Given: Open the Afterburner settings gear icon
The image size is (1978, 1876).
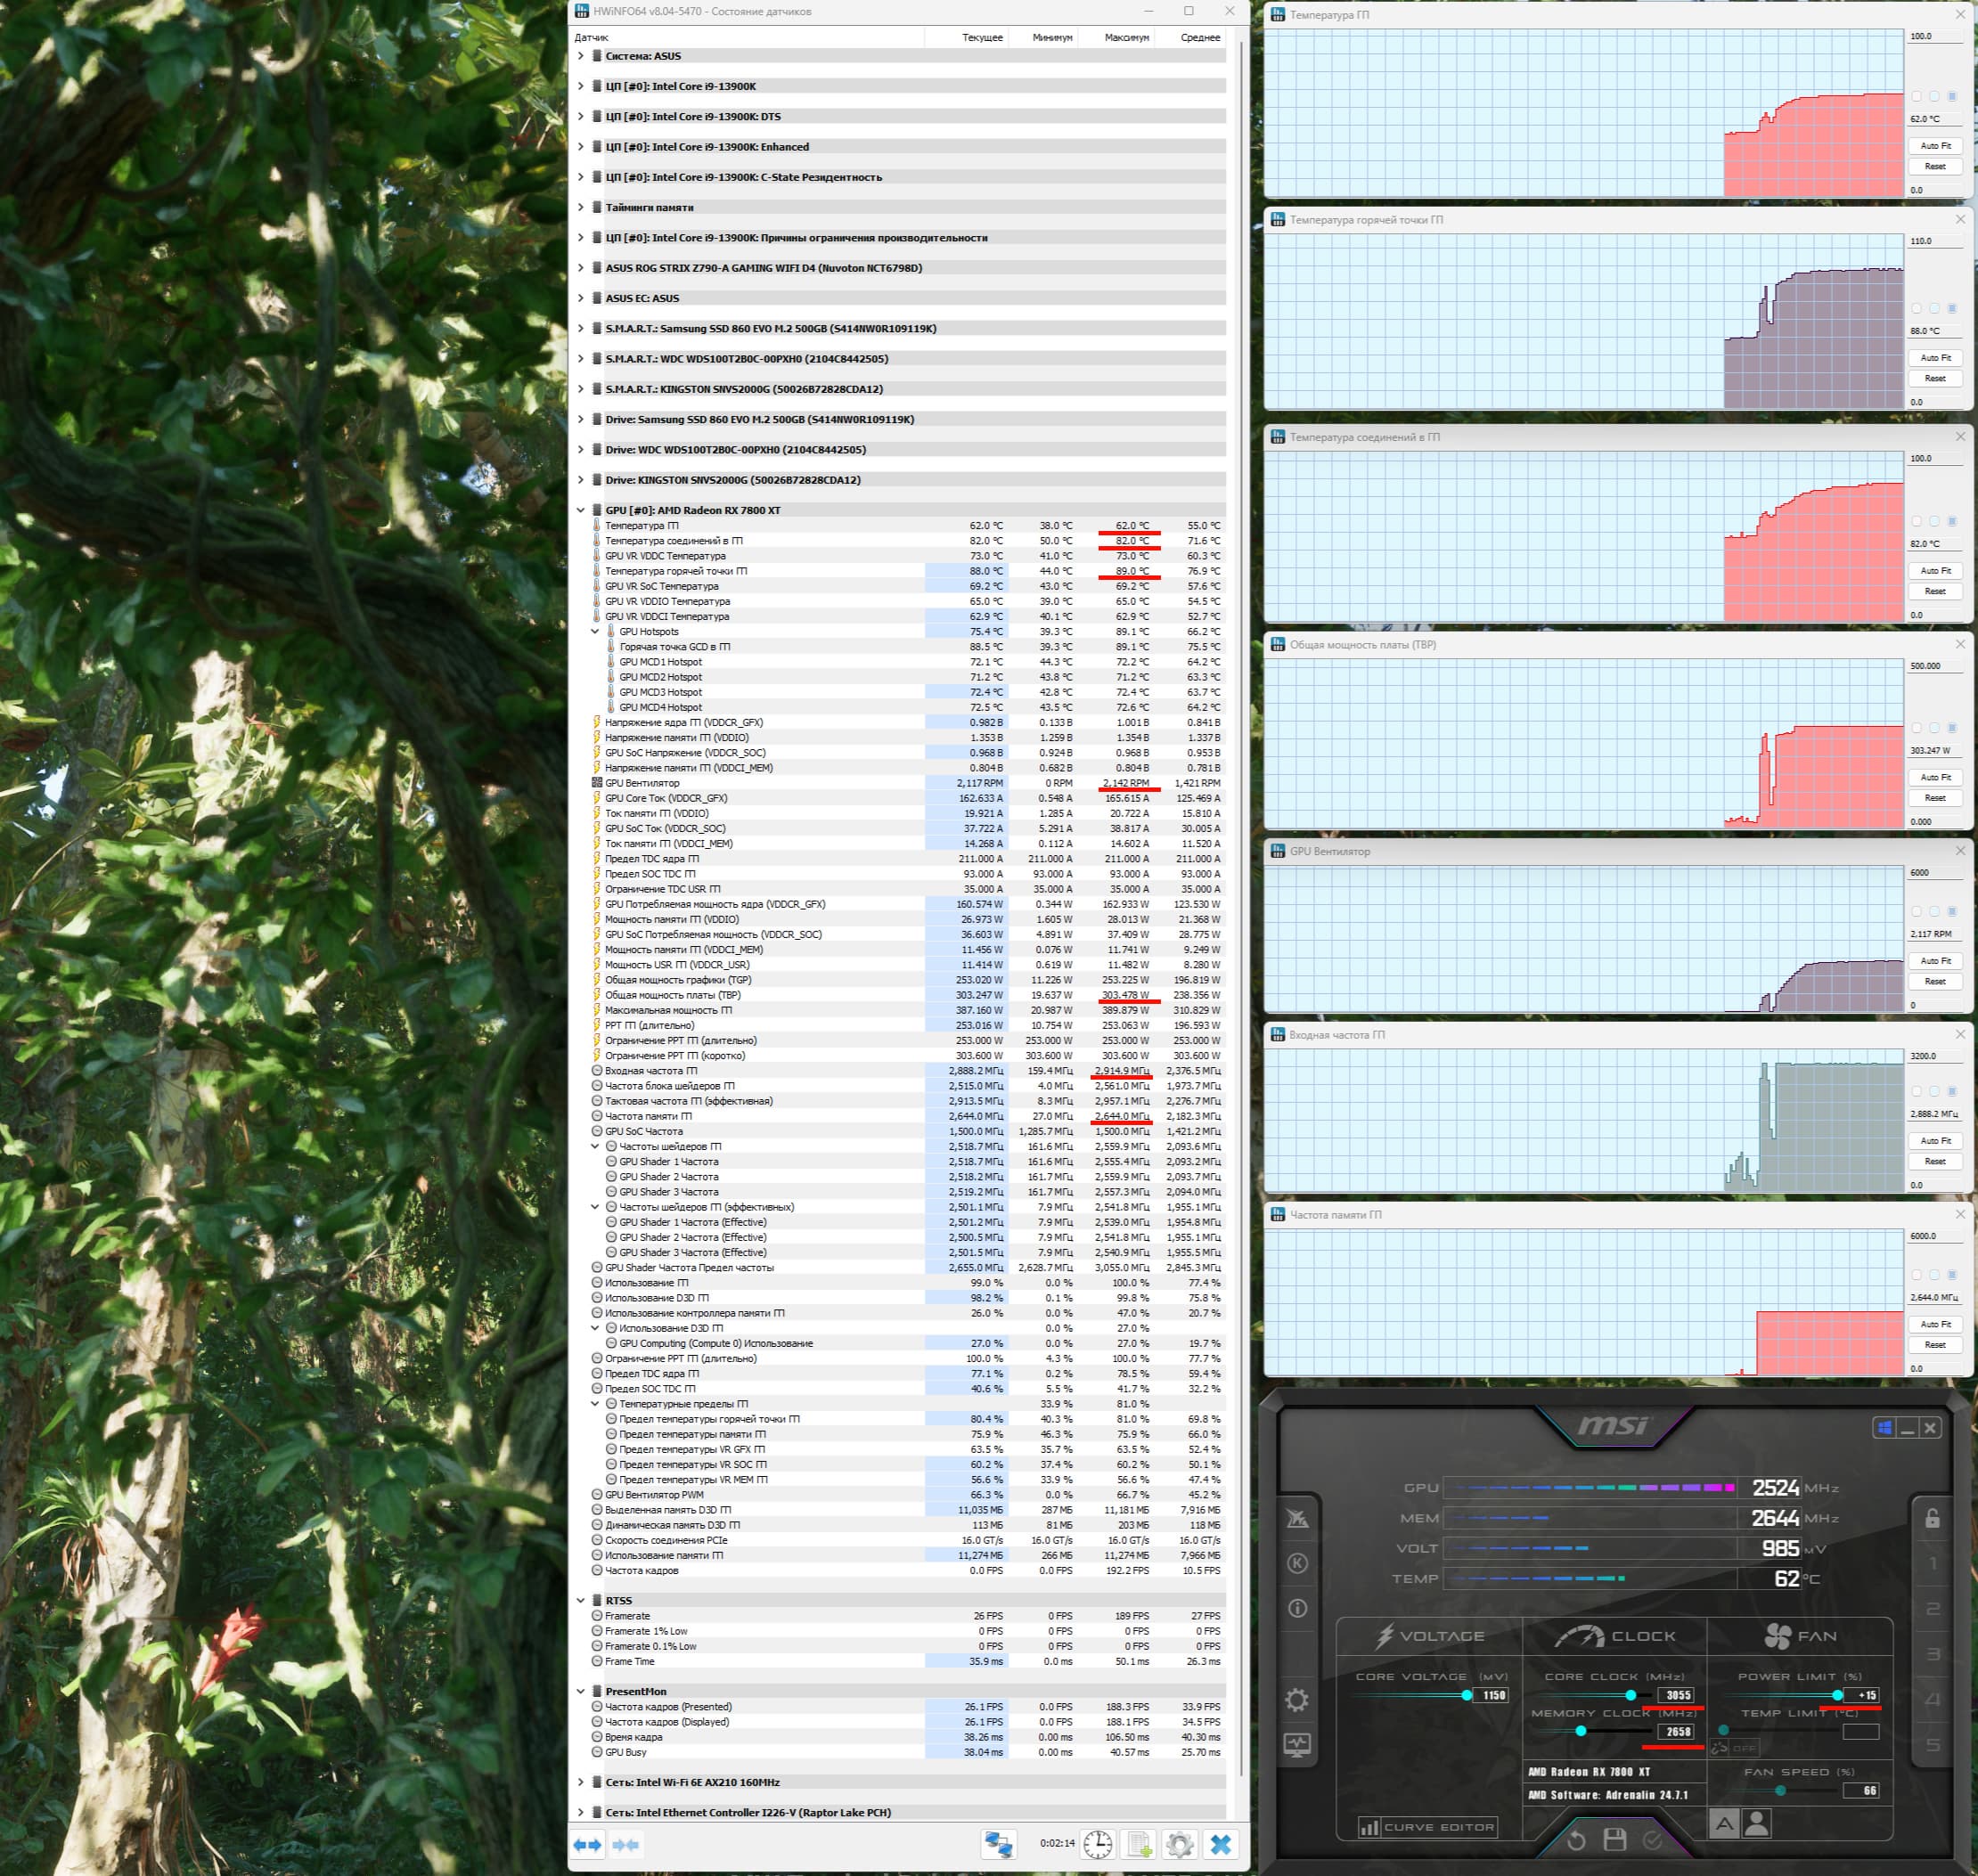Looking at the screenshot, I should (x=1297, y=1700).
